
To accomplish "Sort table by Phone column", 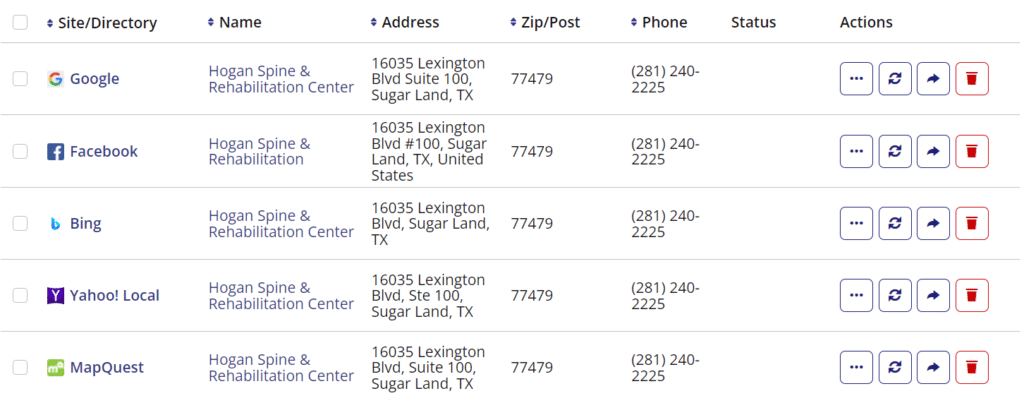I will click(659, 22).
